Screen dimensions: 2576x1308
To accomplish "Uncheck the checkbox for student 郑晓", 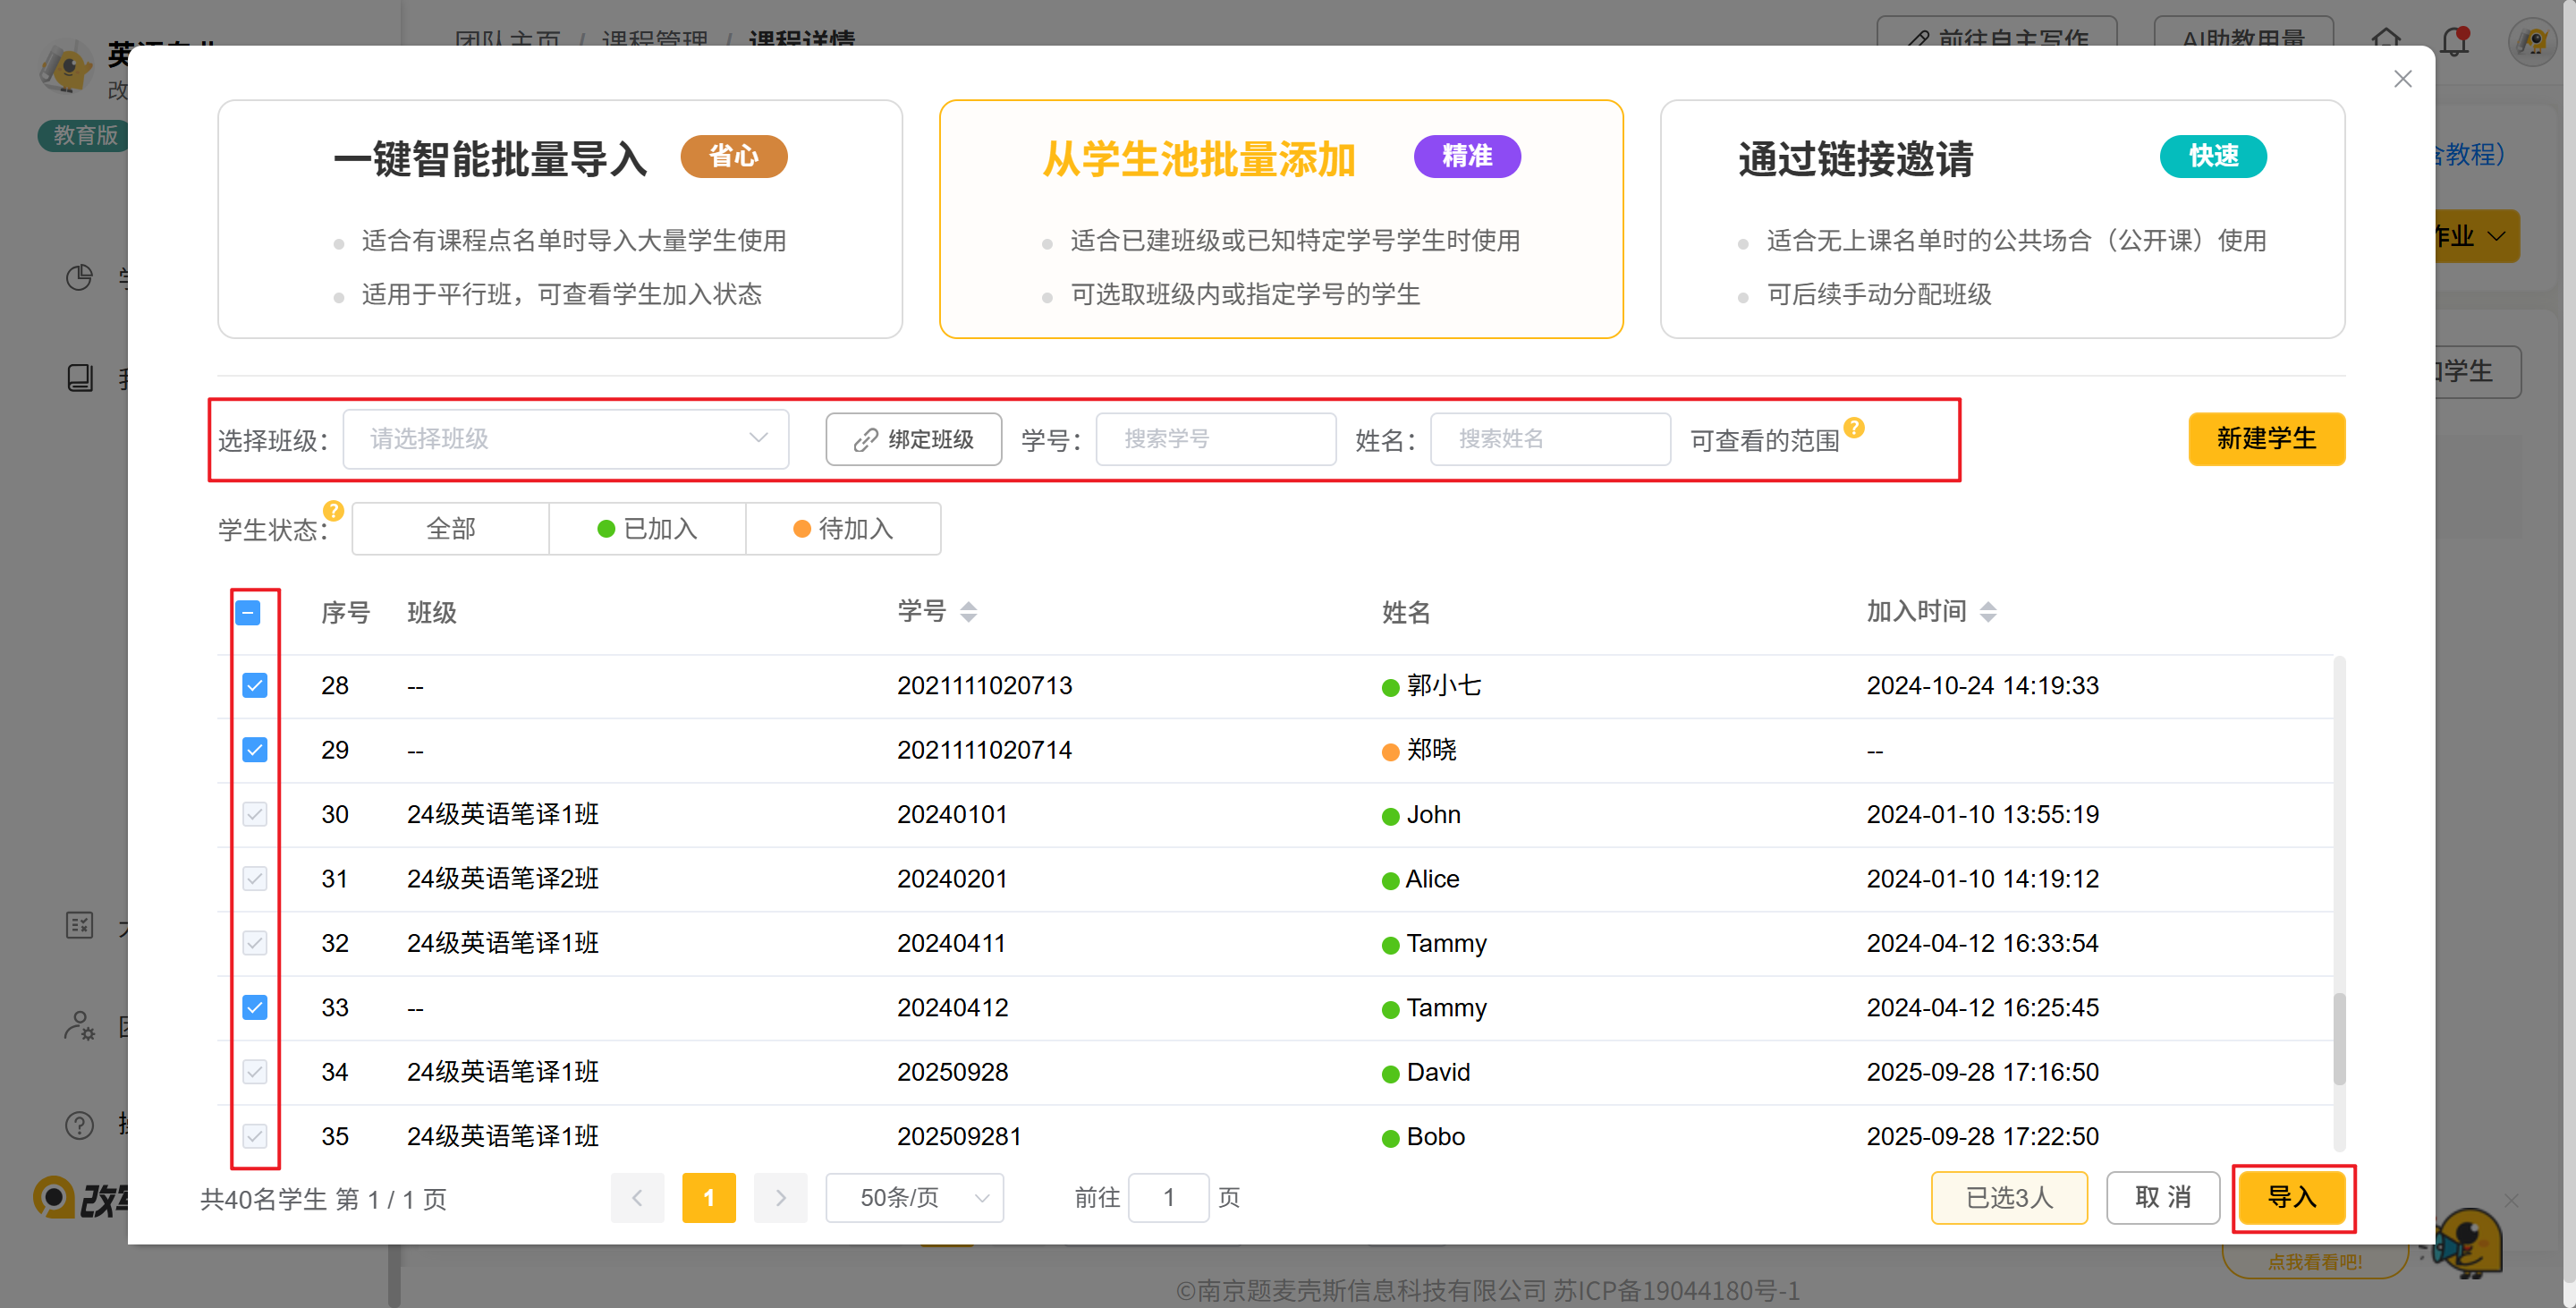I will click(255, 750).
